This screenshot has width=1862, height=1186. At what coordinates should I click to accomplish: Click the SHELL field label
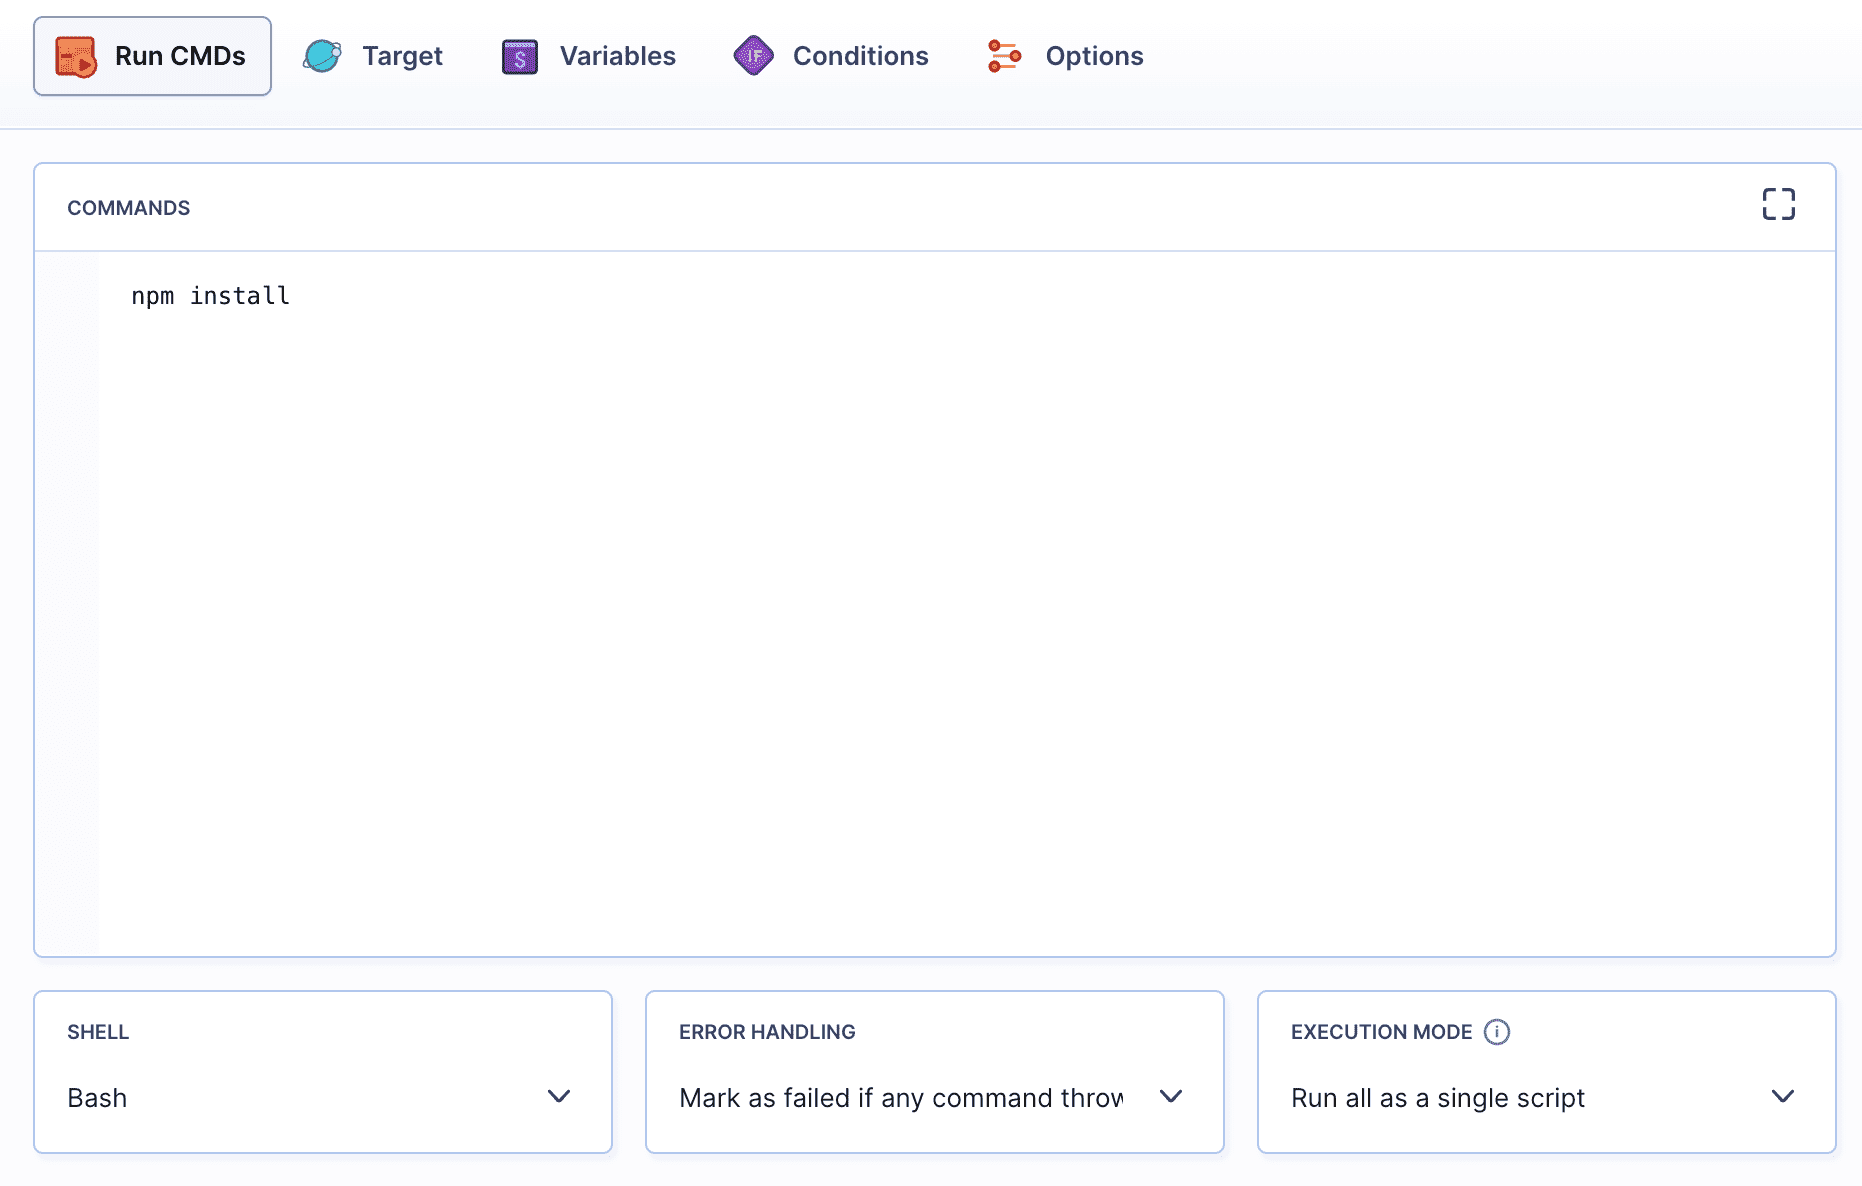[98, 1032]
